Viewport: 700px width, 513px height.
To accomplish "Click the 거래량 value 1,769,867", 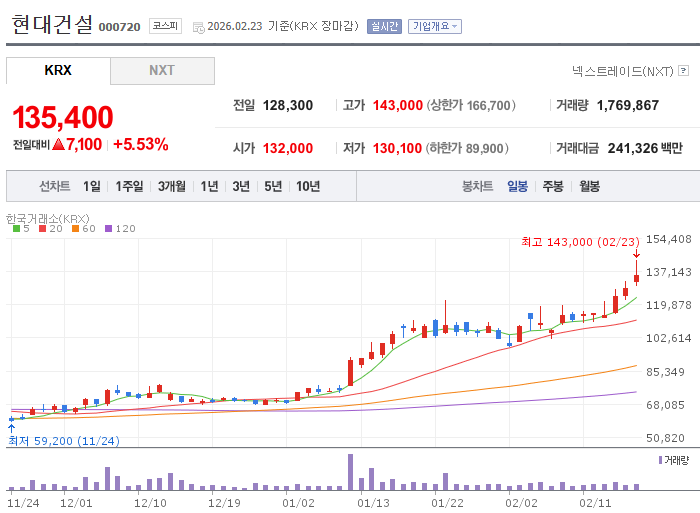I will click(x=628, y=105).
